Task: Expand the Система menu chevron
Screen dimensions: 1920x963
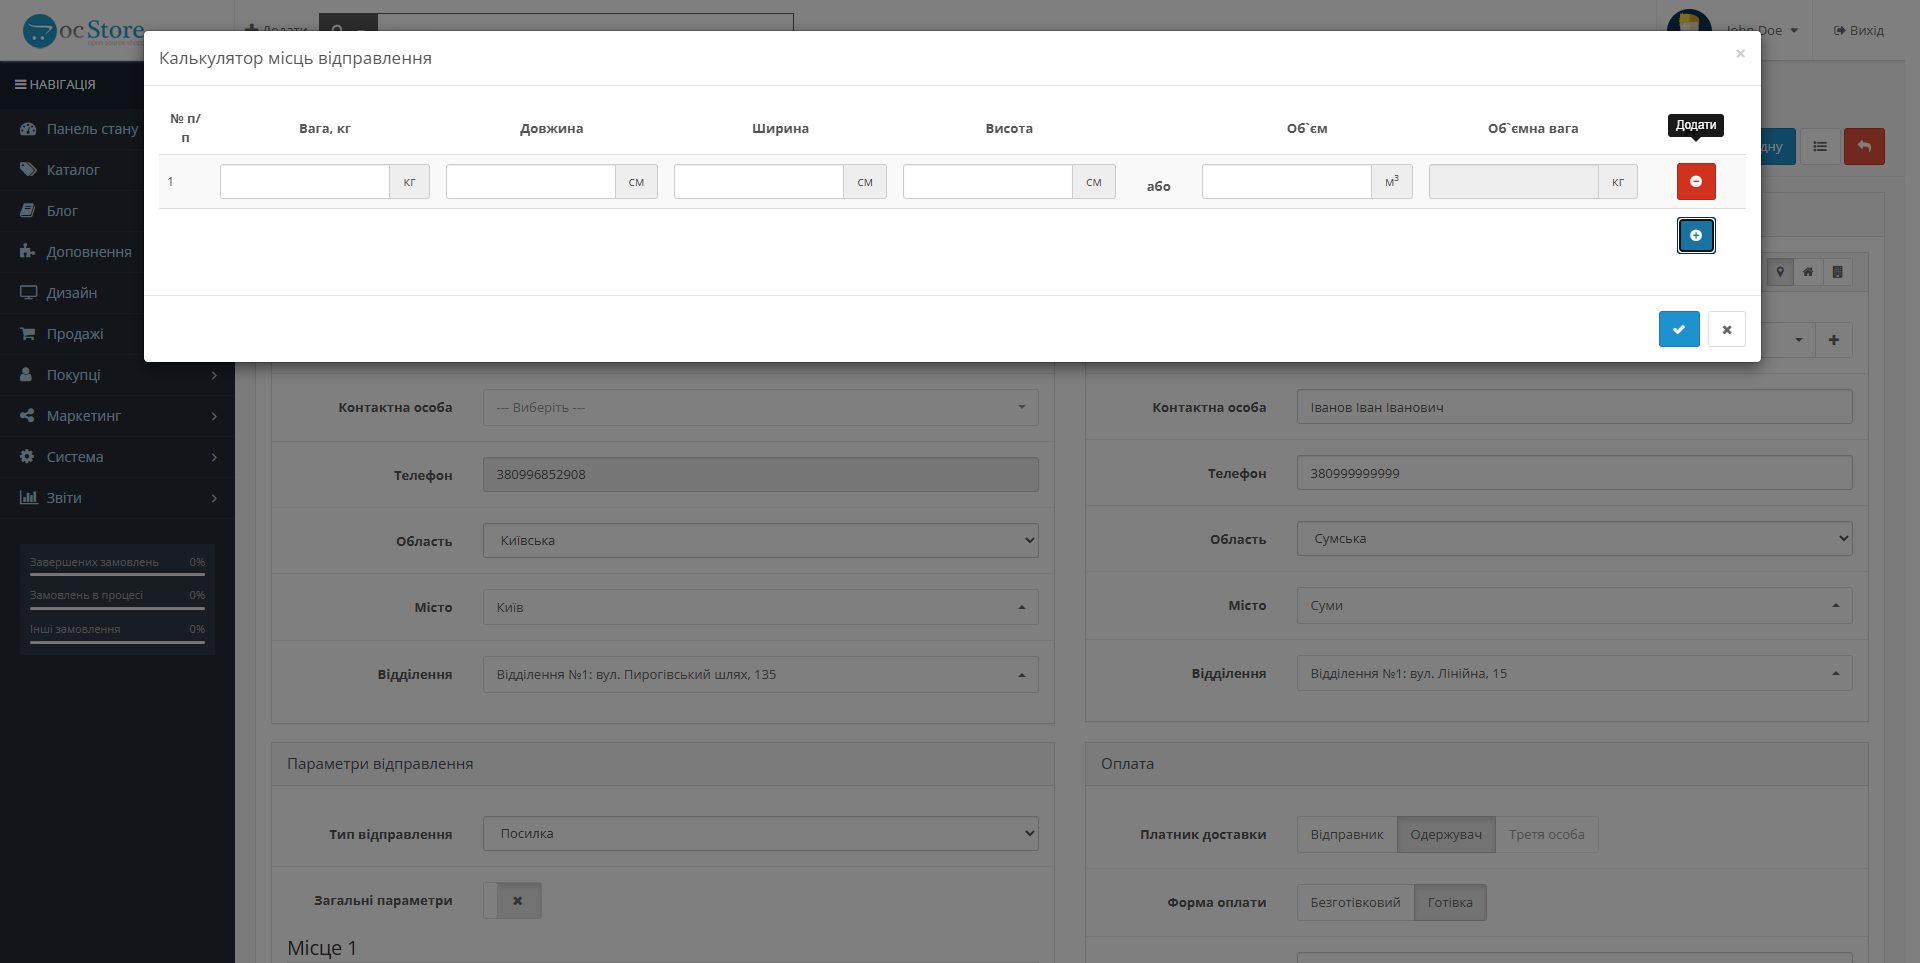Action: [214, 457]
